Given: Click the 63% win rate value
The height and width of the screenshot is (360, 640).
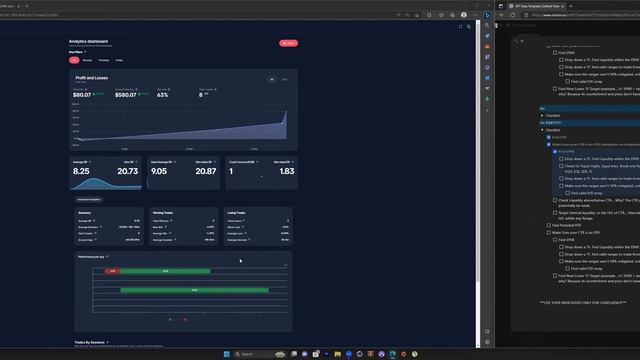Looking at the screenshot, I should pos(162,95).
